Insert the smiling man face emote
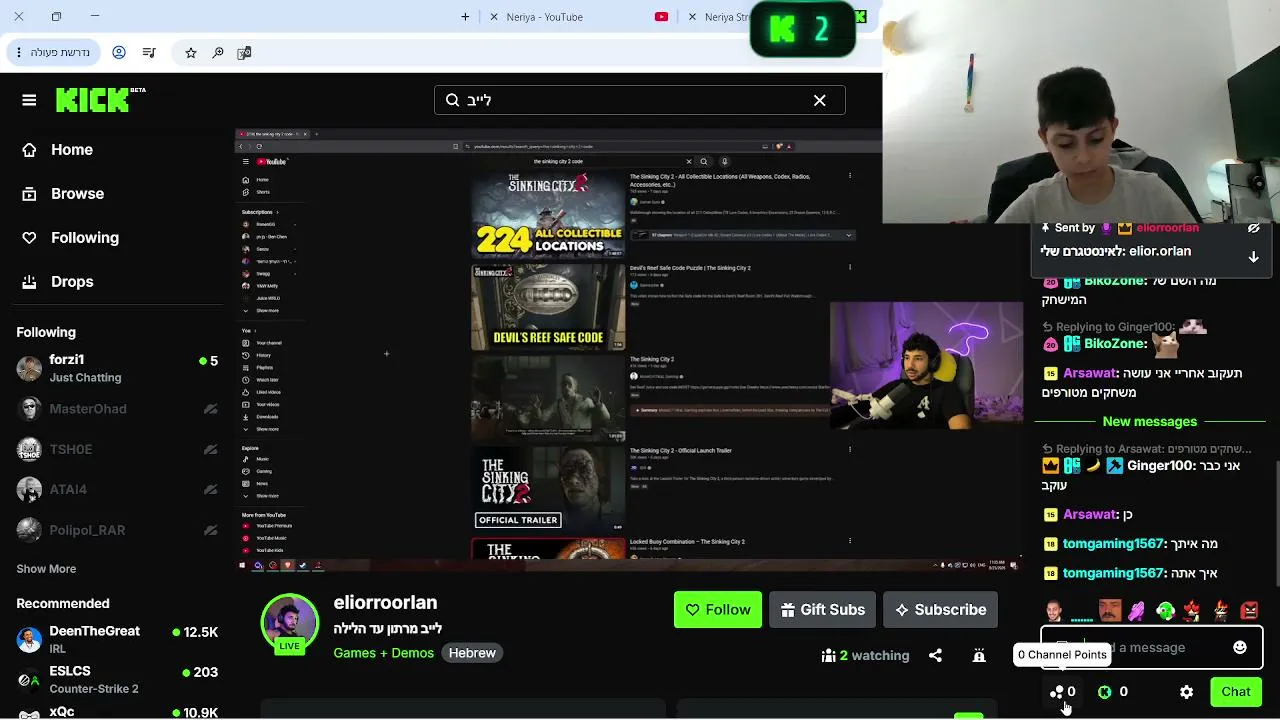Screen dimensions: 1280x720 tap(1053, 610)
